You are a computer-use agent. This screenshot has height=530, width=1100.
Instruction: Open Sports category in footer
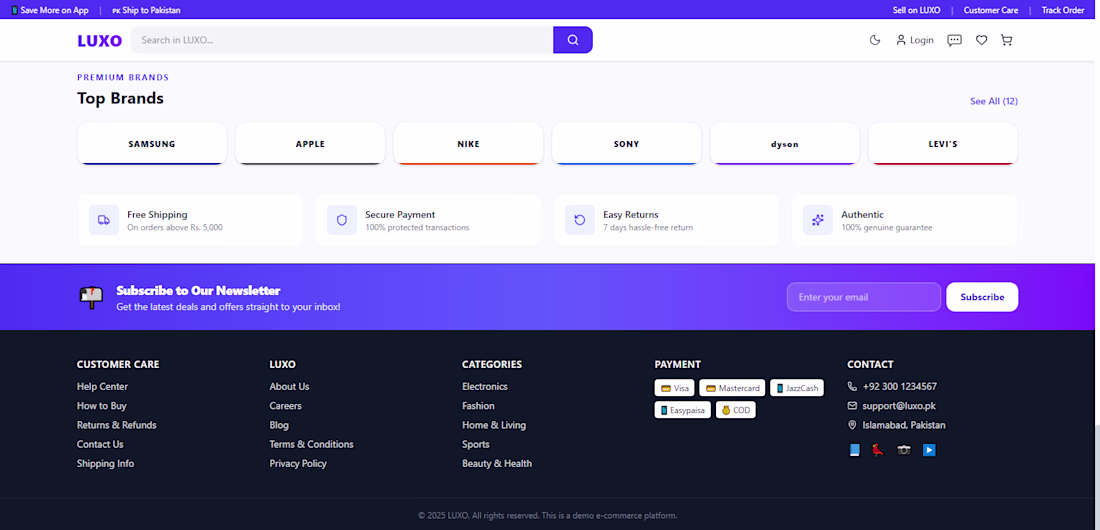click(x=476, y=444)
